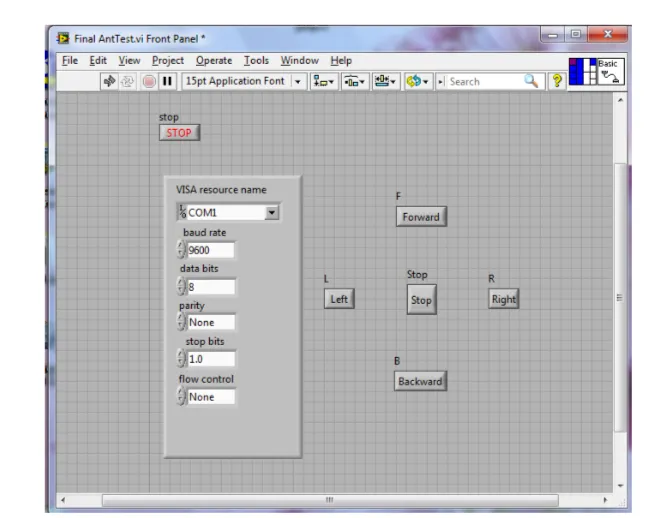Toggle the red STOP boolean button

click(x=179, y=132)
